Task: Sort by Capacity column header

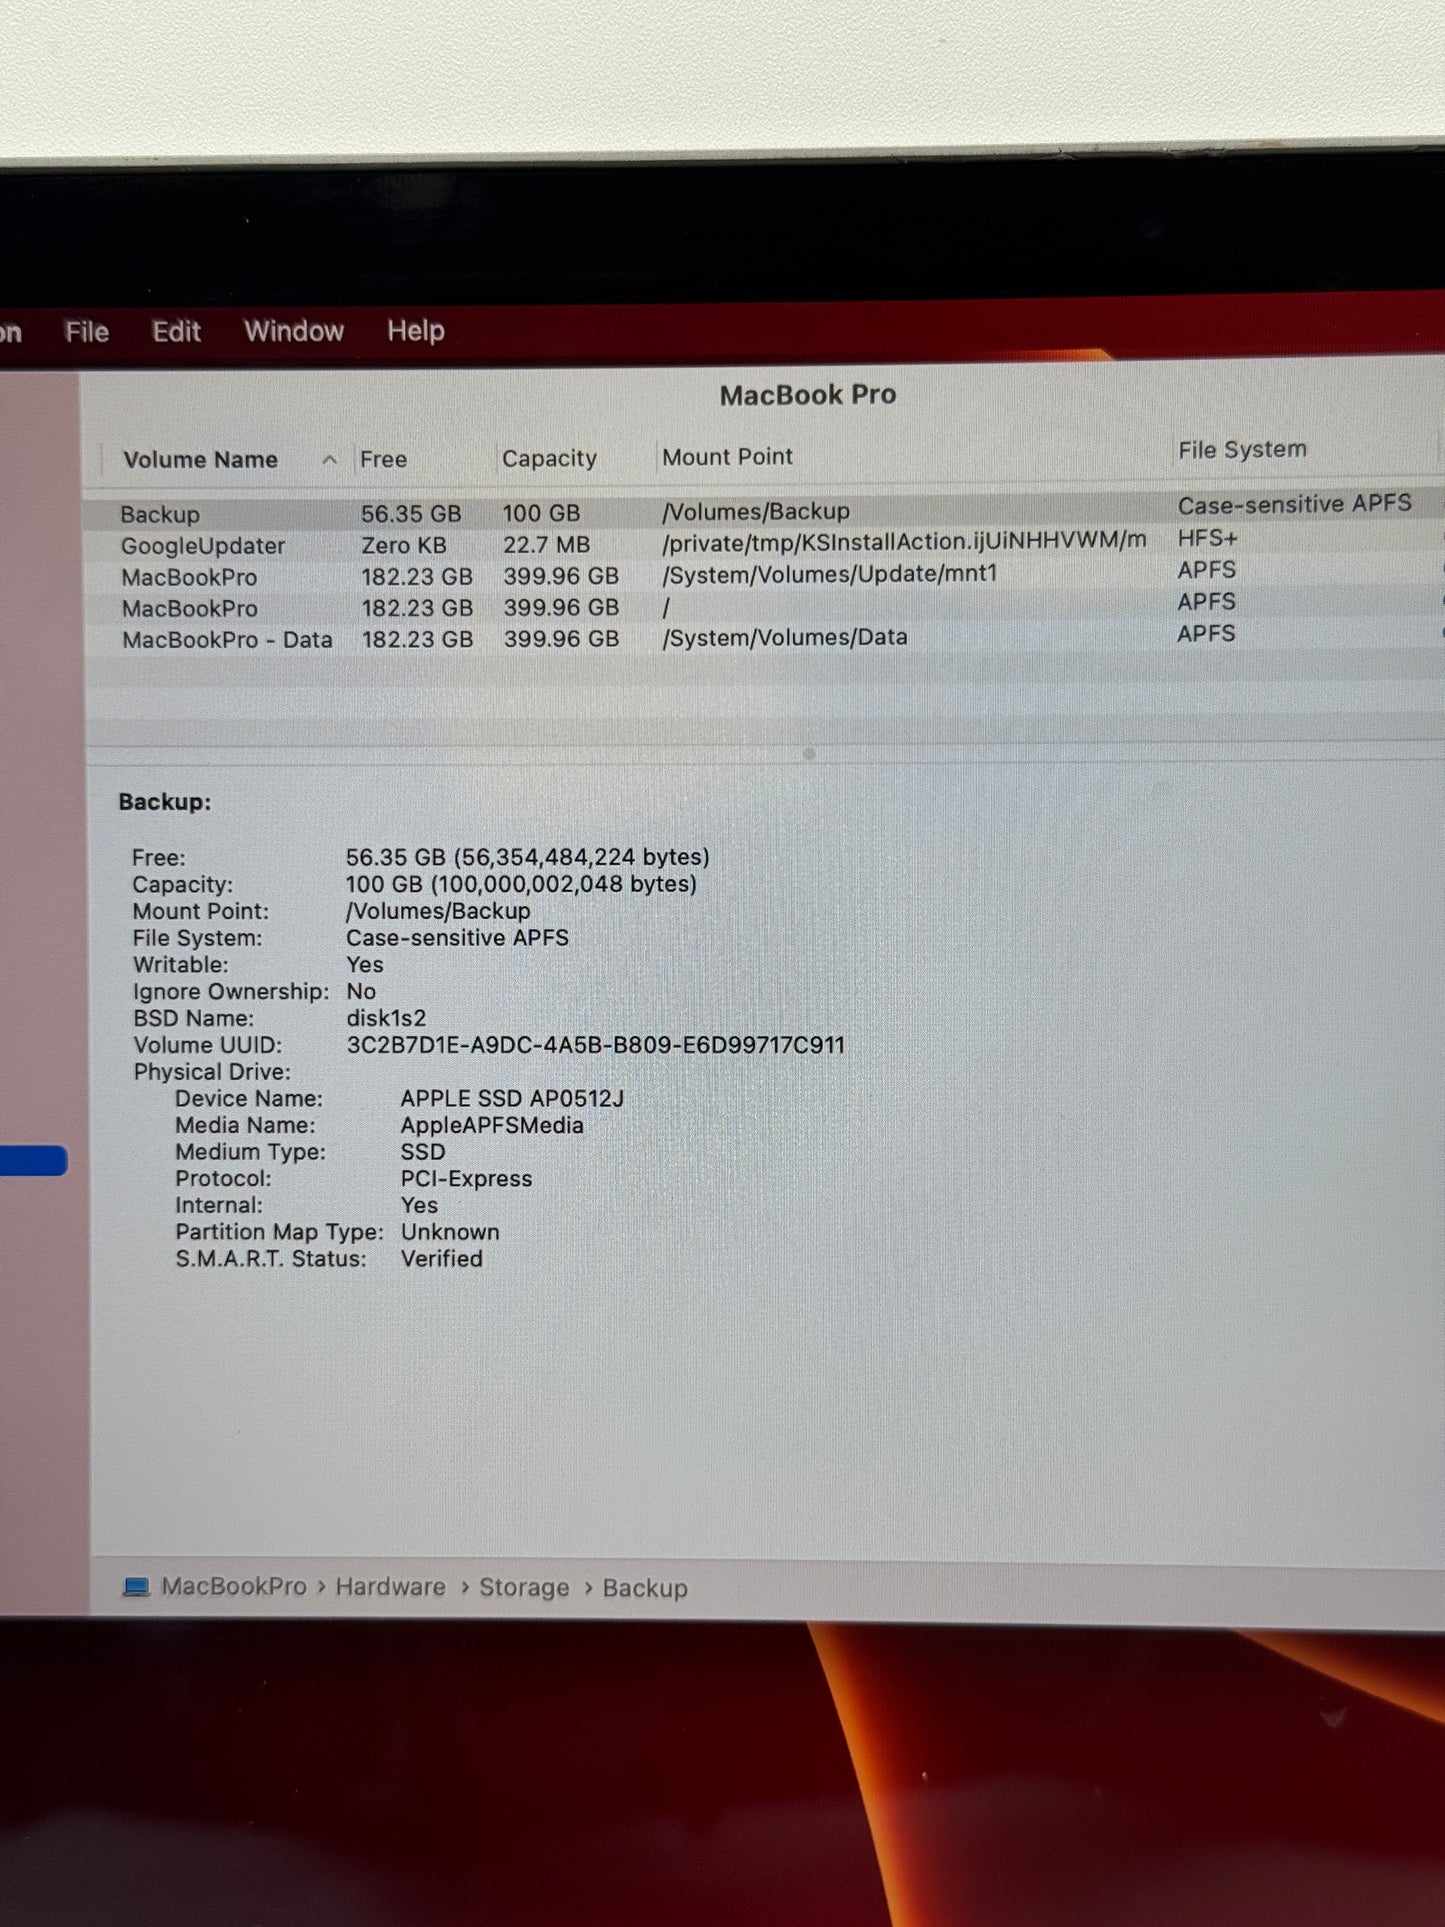Action: 549,458
